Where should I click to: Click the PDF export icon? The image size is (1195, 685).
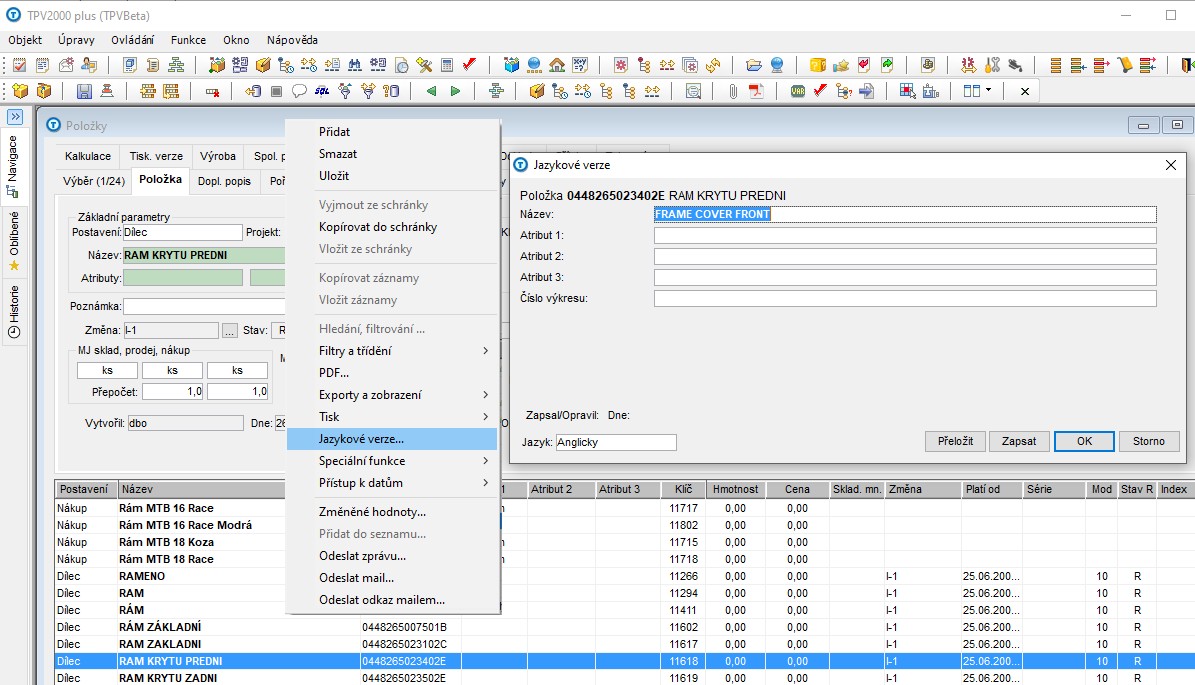(756, 91)
